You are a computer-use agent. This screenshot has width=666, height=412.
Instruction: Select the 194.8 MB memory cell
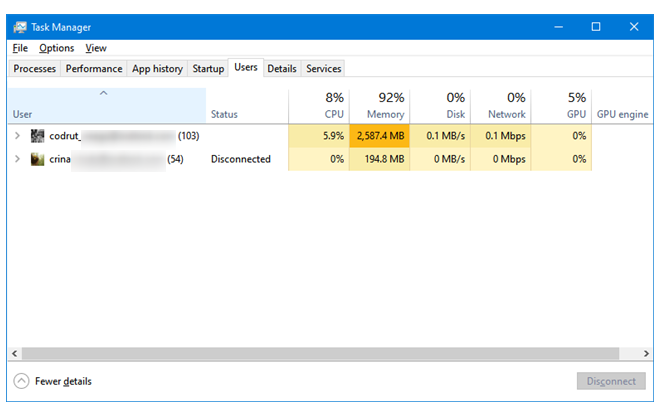click(x=380, y=159)
